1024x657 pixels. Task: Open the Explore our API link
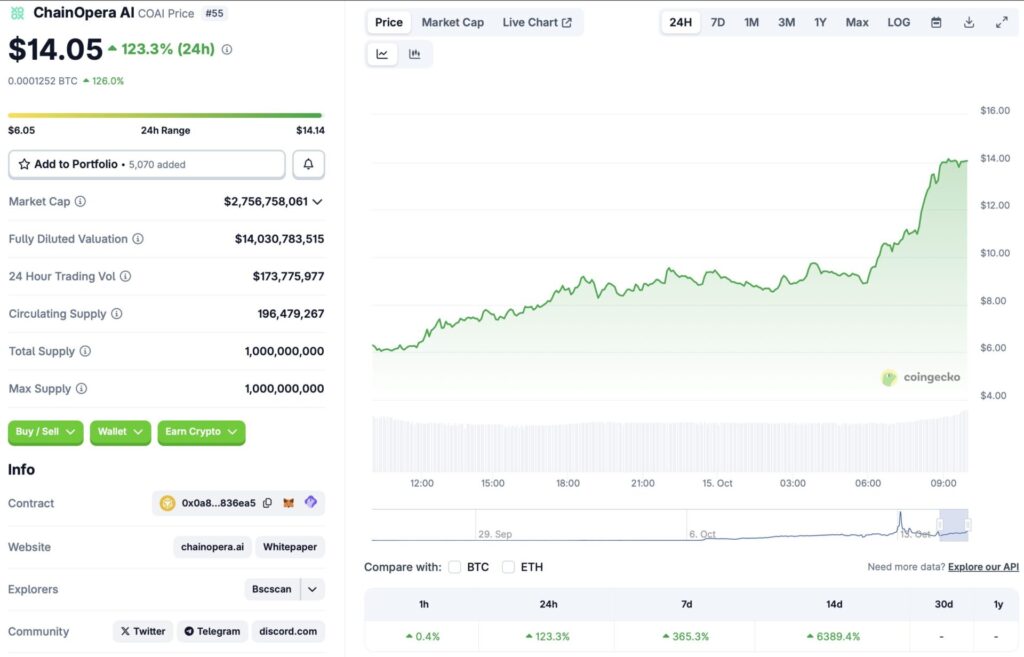[x=983, y=567]
